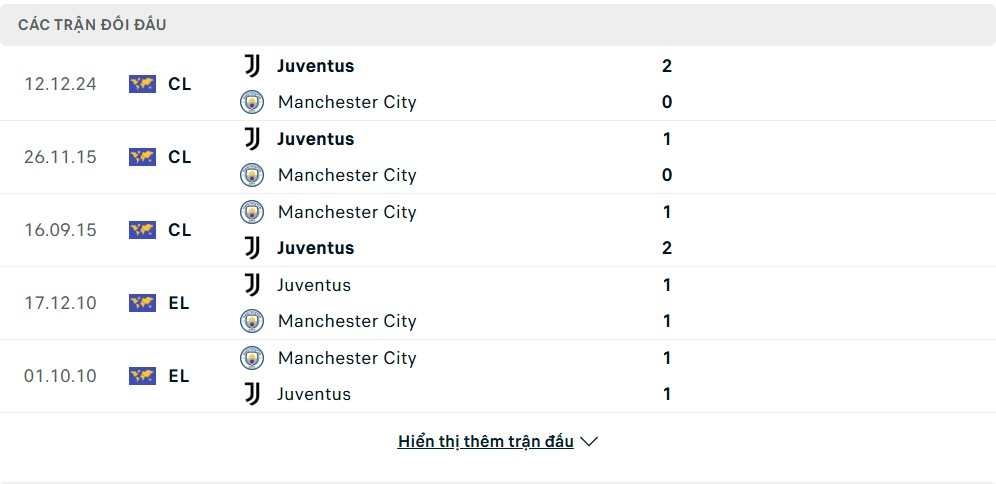Click the Juventus crest in 12.12.24 match

click(x=252, y=66)
